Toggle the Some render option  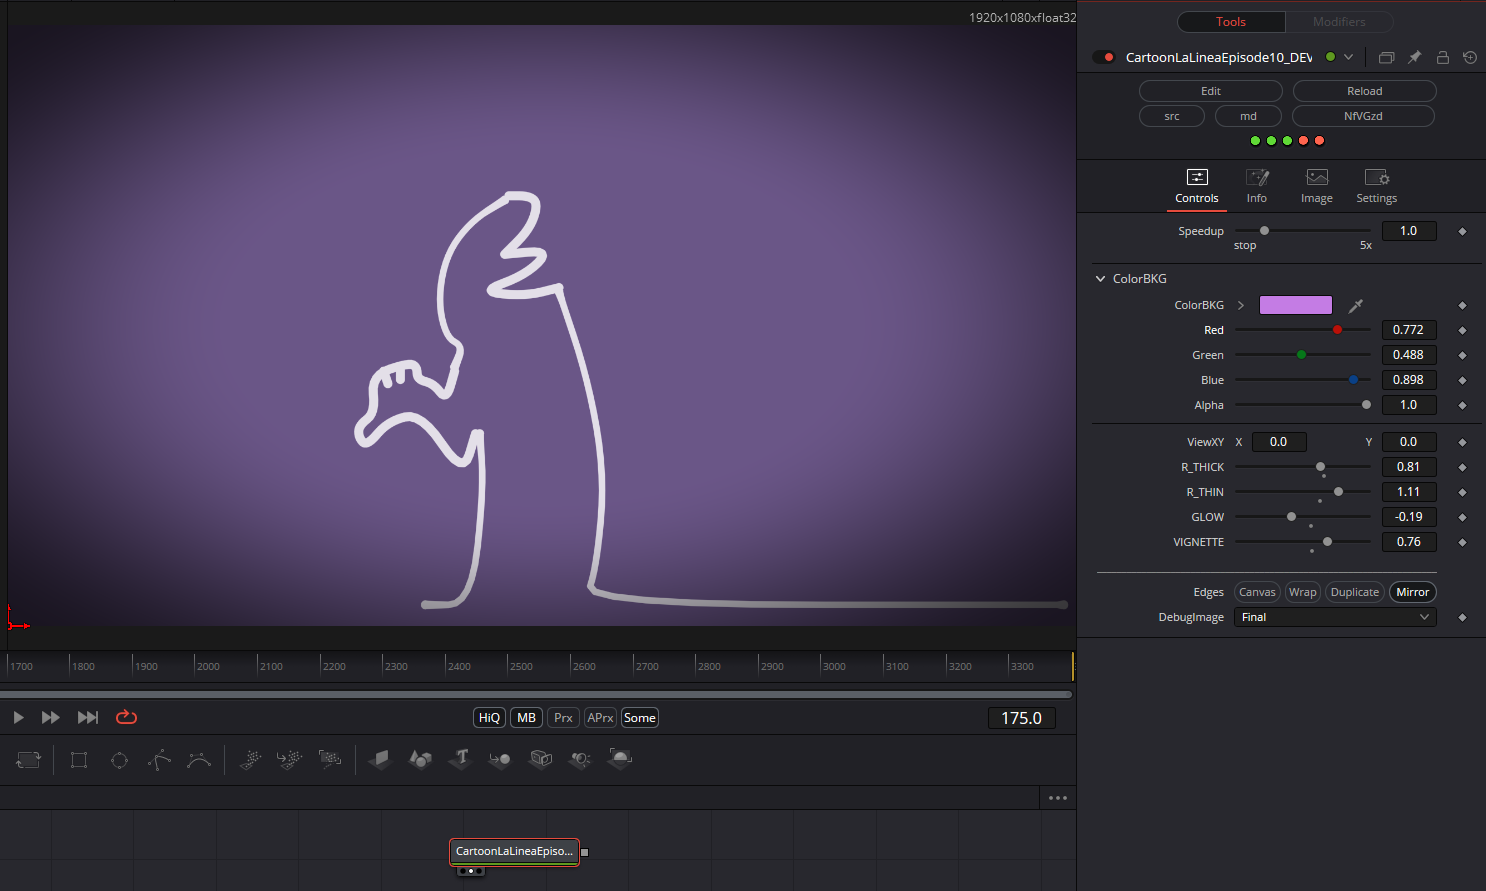(640, 718)
